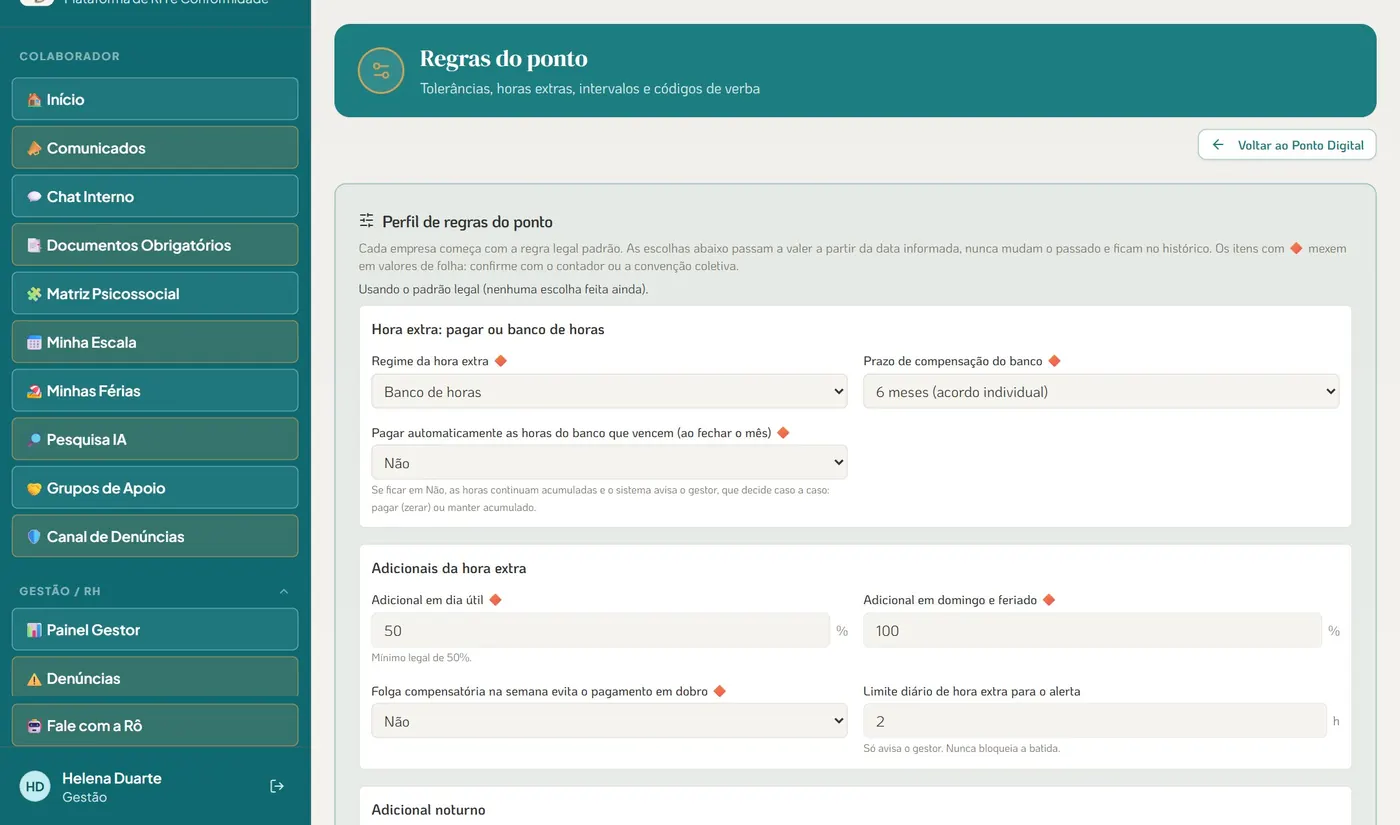Click the text "Mínimo legal de 50%."
The height and width of the screenshot is (825, 1400).
pyautogui.click(x=421, y=658)
